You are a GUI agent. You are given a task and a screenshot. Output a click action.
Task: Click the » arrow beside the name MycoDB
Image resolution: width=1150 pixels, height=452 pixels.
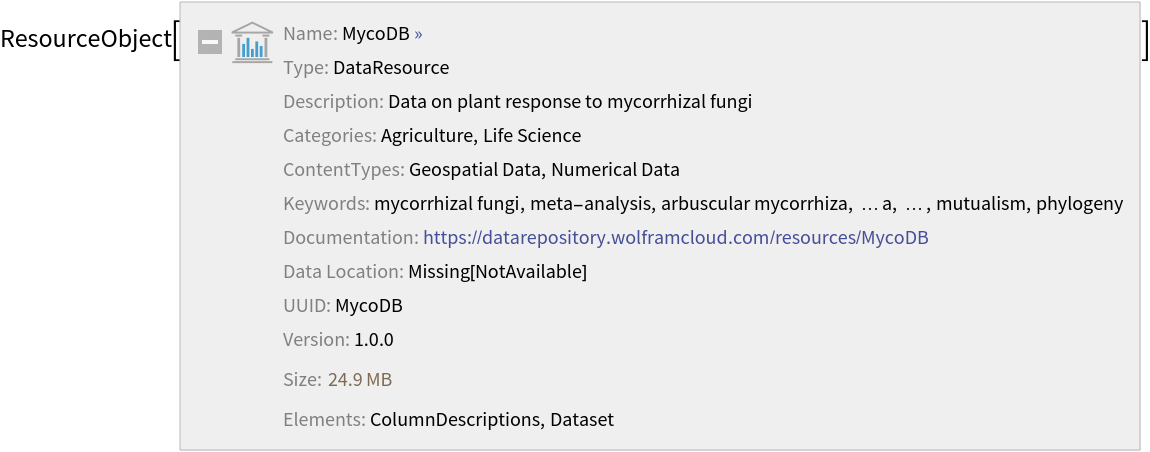click(x=418, y=34)
